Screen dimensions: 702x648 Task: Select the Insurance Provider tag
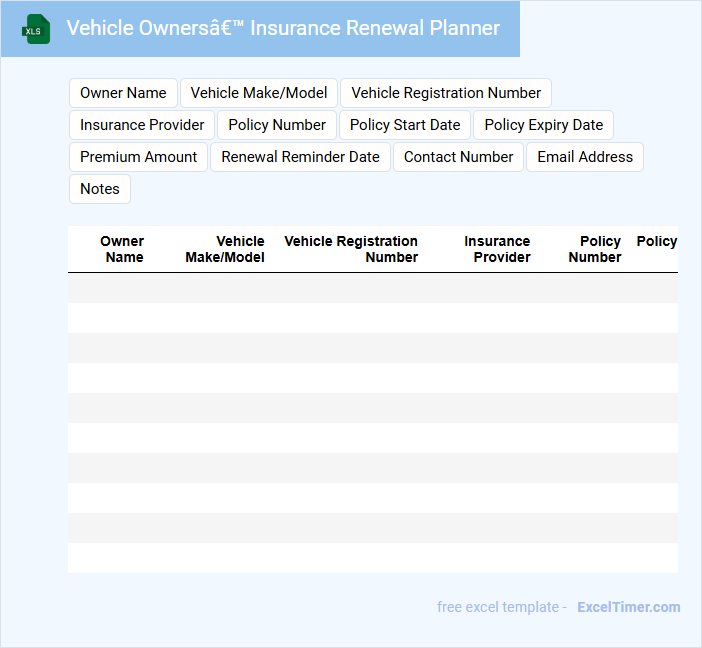click(x=142, y=125)
